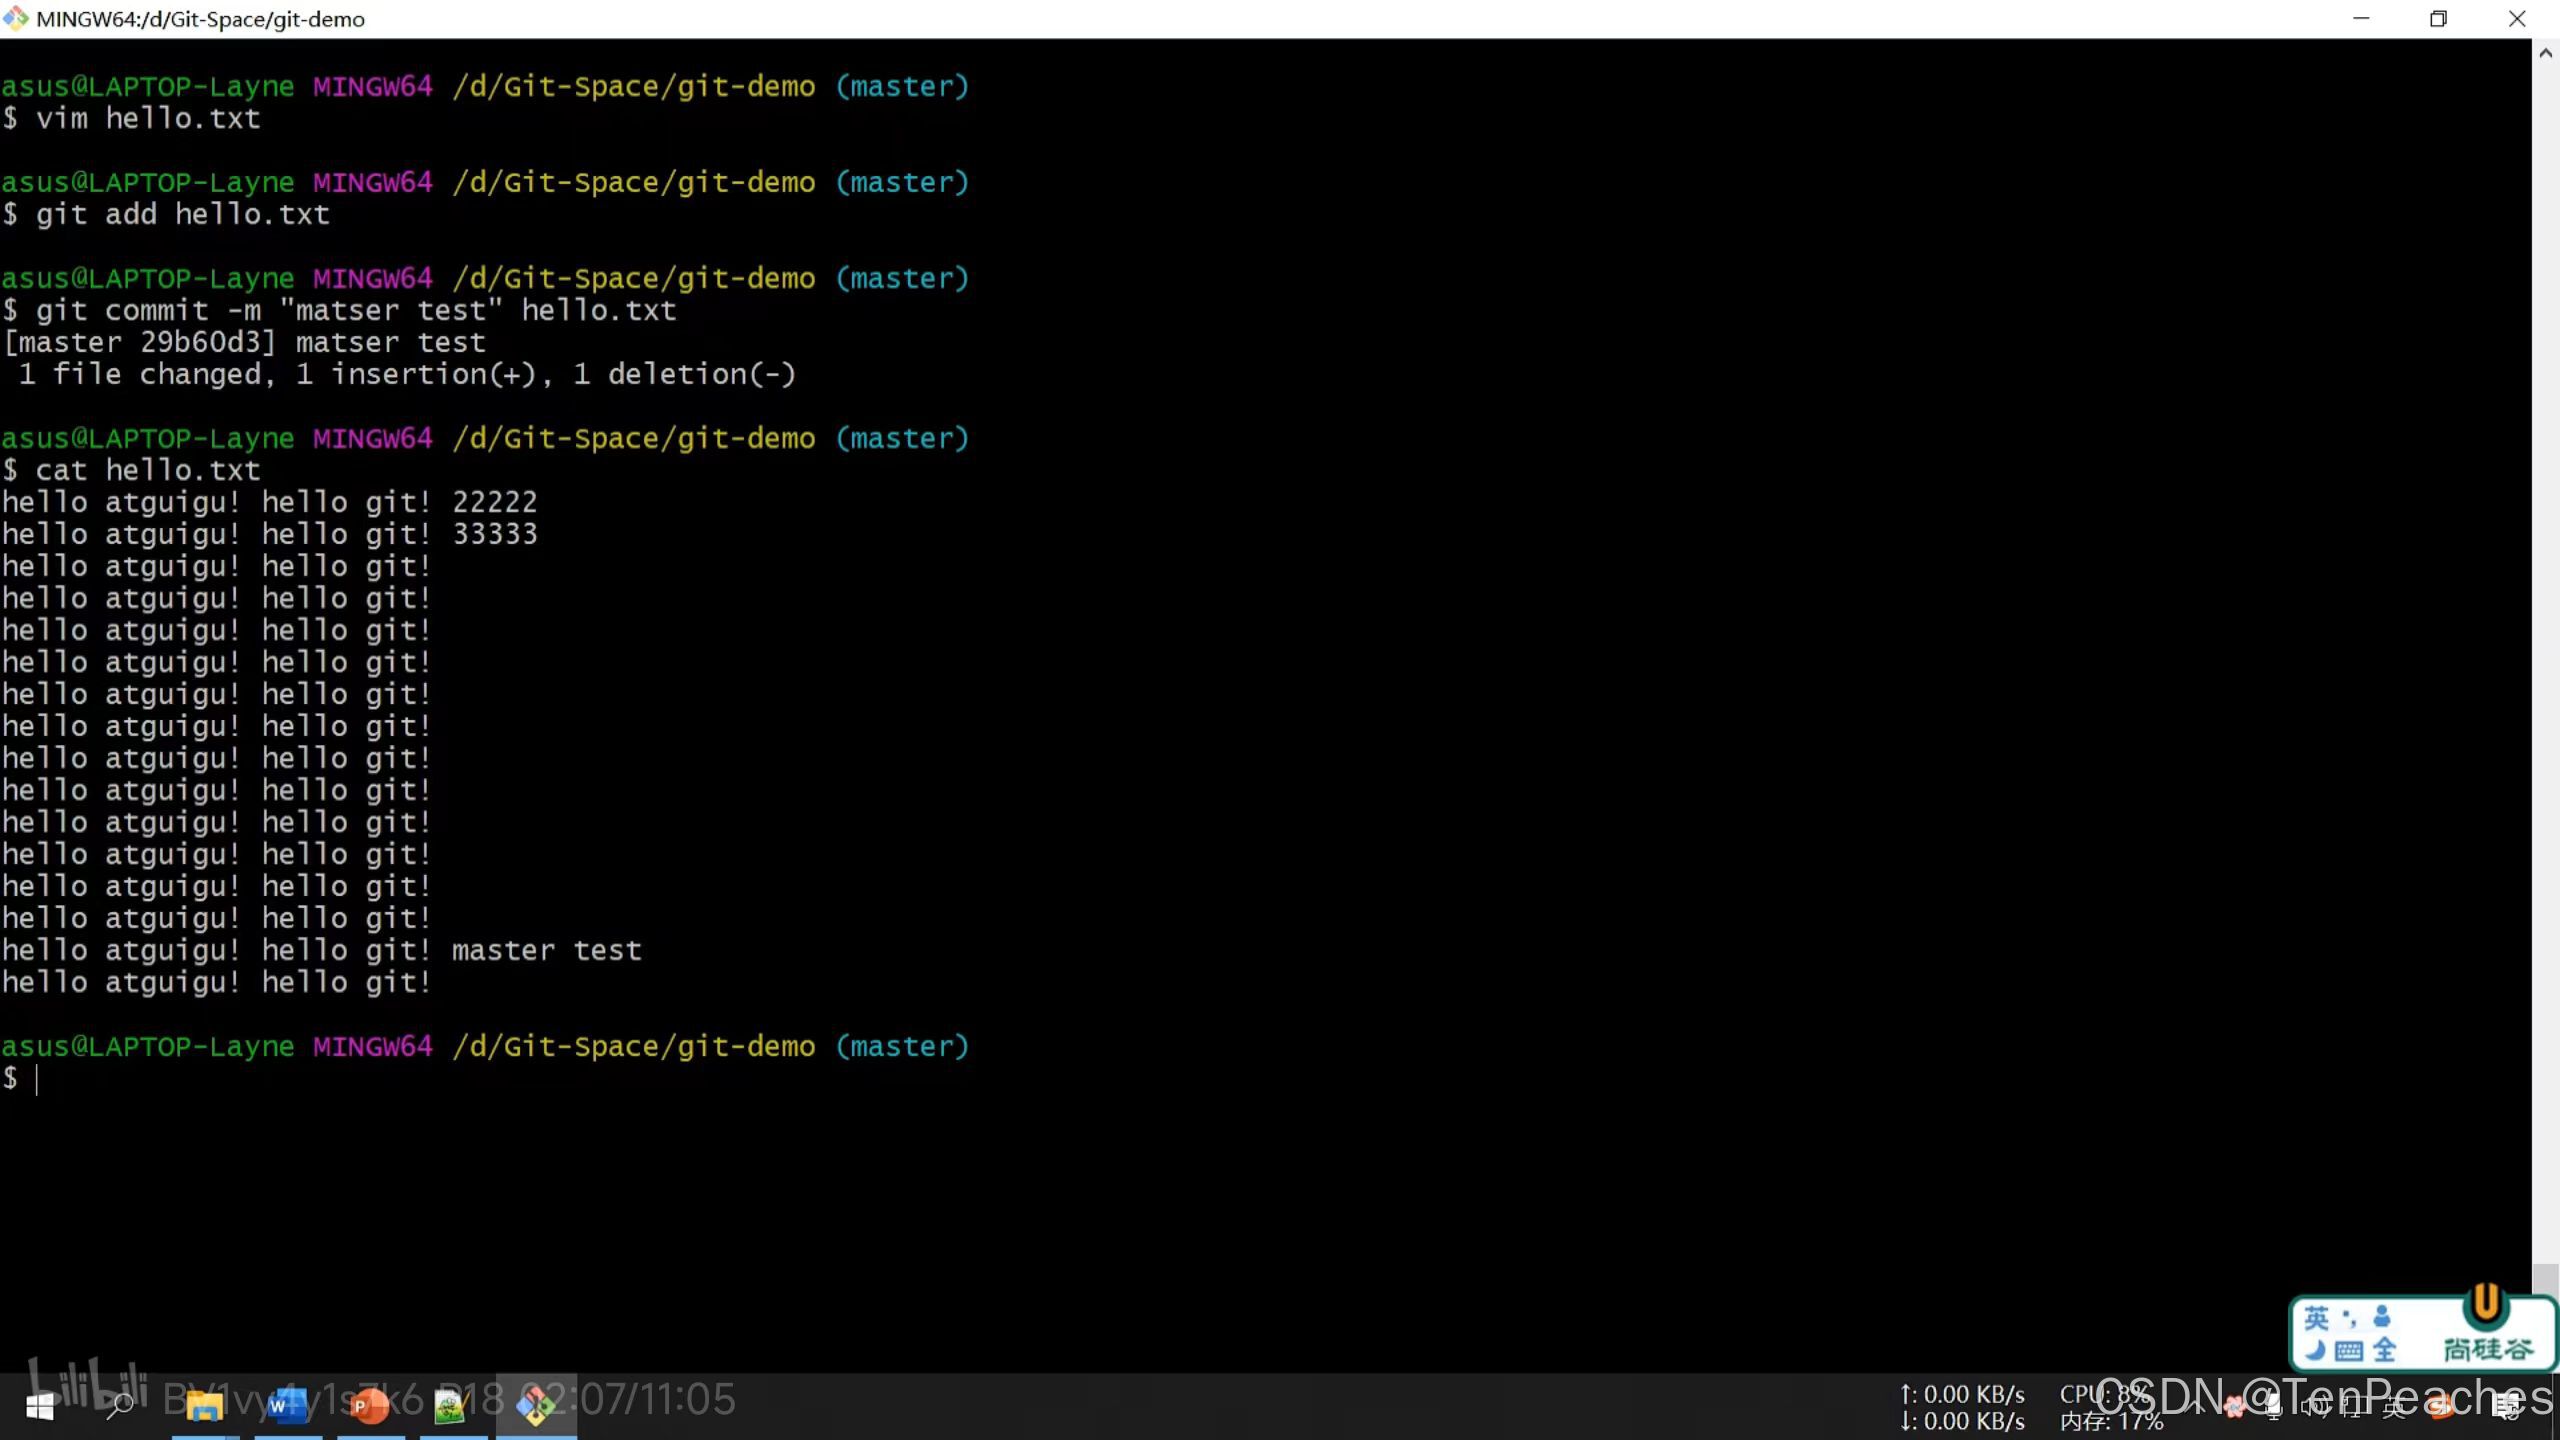Switch to Word in the taskbar
This screenshot has height=1440, width=2560.
(287, 1407)
